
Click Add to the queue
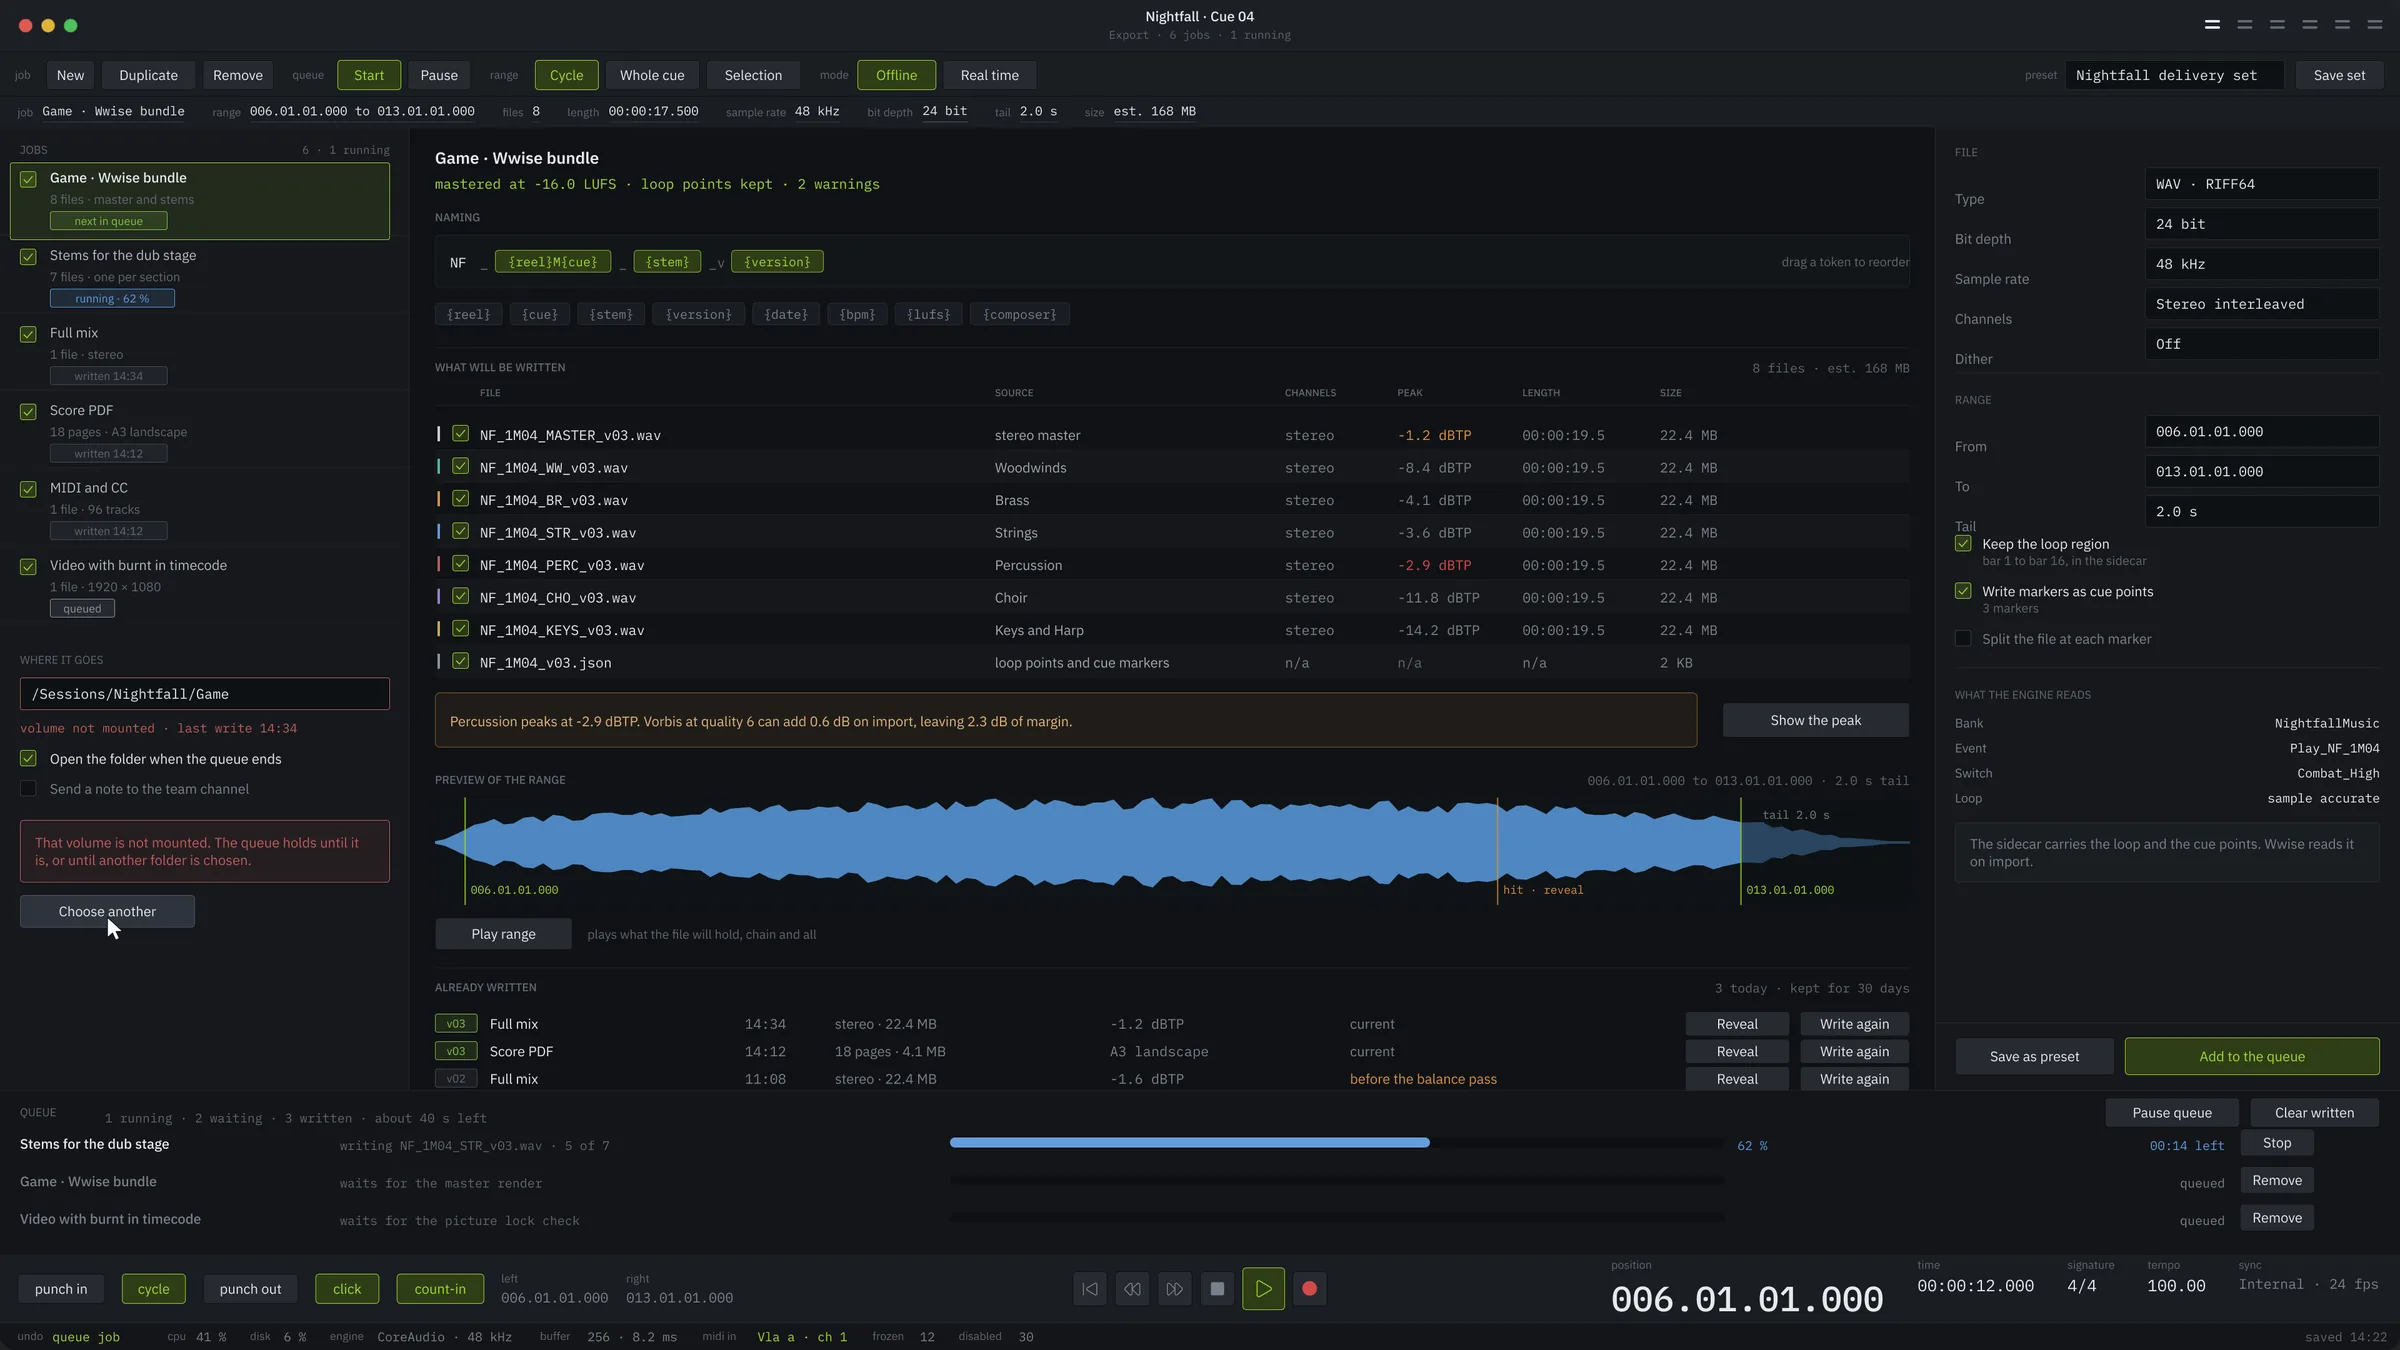tap(2251, 1056)
